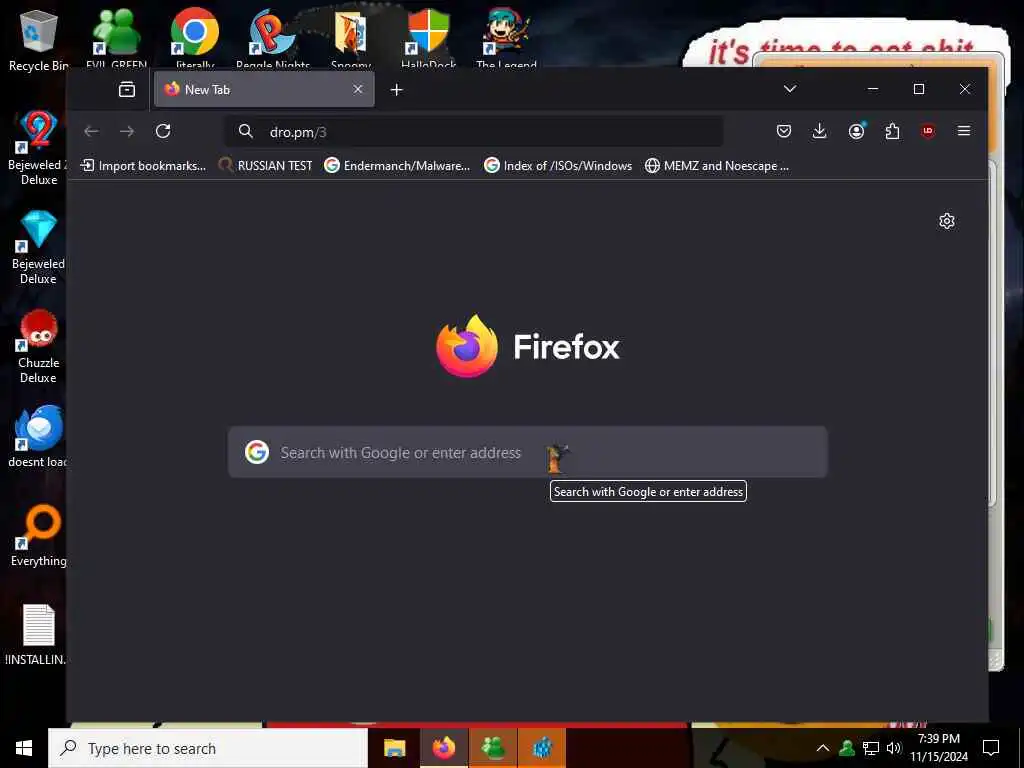Screen dimensions: 1024x768
Task: Close the New Tab tab
Action: point(358,89)
